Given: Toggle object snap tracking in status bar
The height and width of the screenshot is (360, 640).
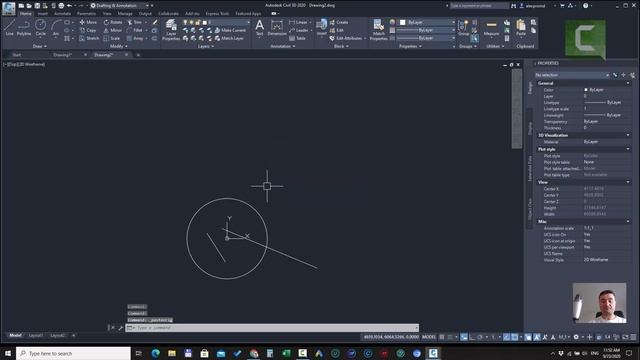Looking at the screenshot, I should 507,337.
